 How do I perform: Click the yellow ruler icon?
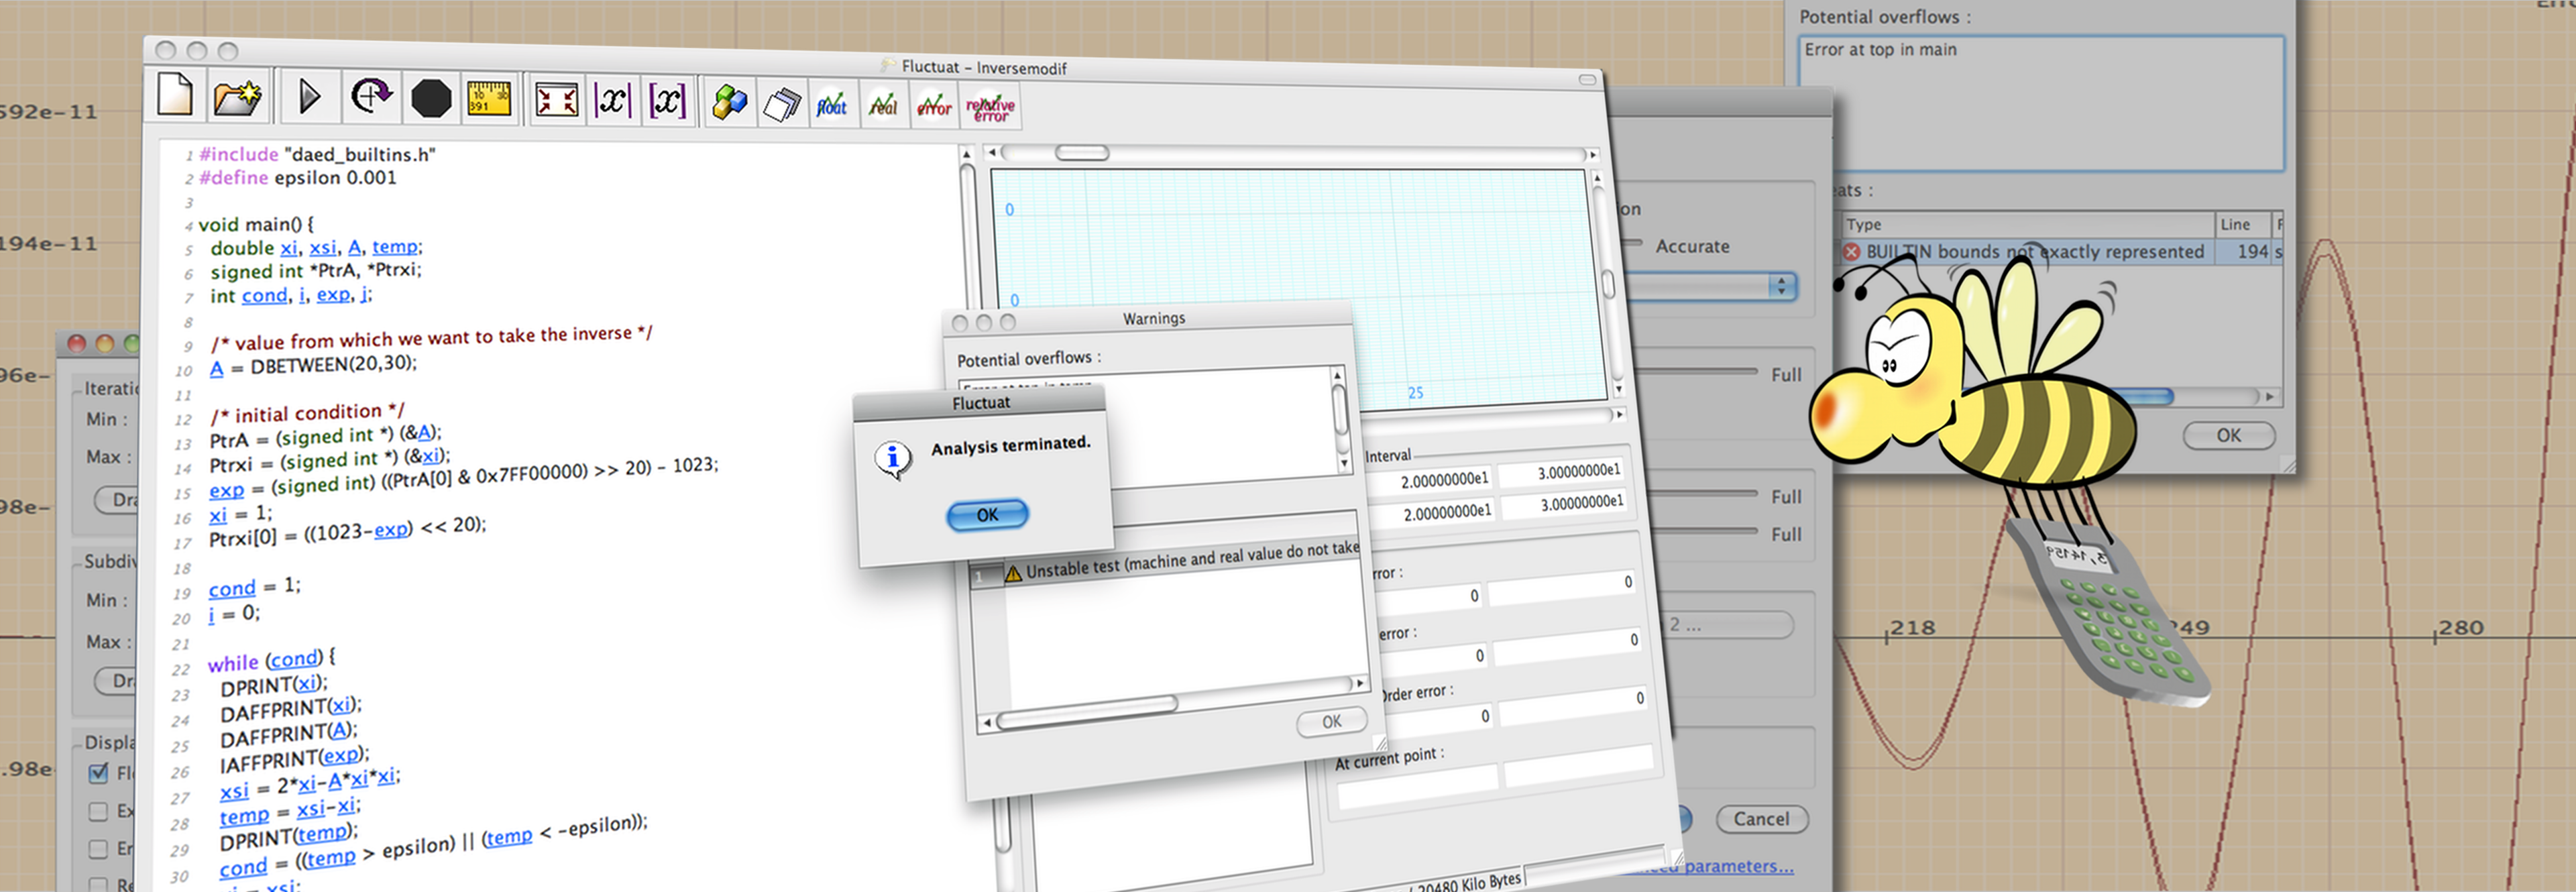[x=489, y=99]
